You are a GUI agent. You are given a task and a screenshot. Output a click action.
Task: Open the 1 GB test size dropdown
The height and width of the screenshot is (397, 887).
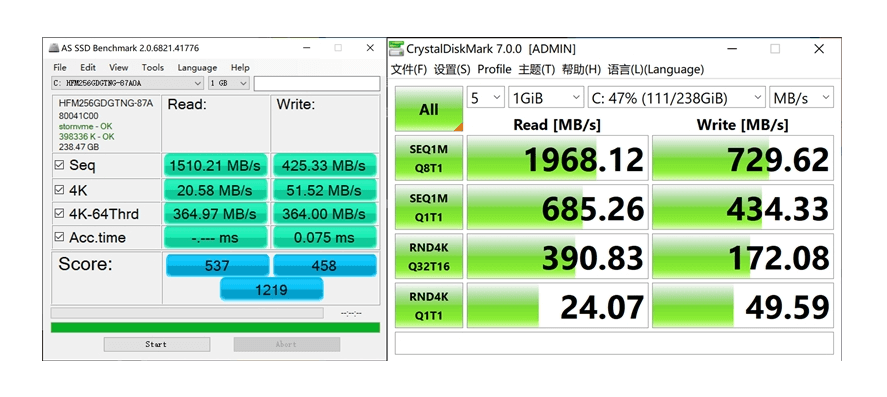pyautogui.click(x=229, y=83)
